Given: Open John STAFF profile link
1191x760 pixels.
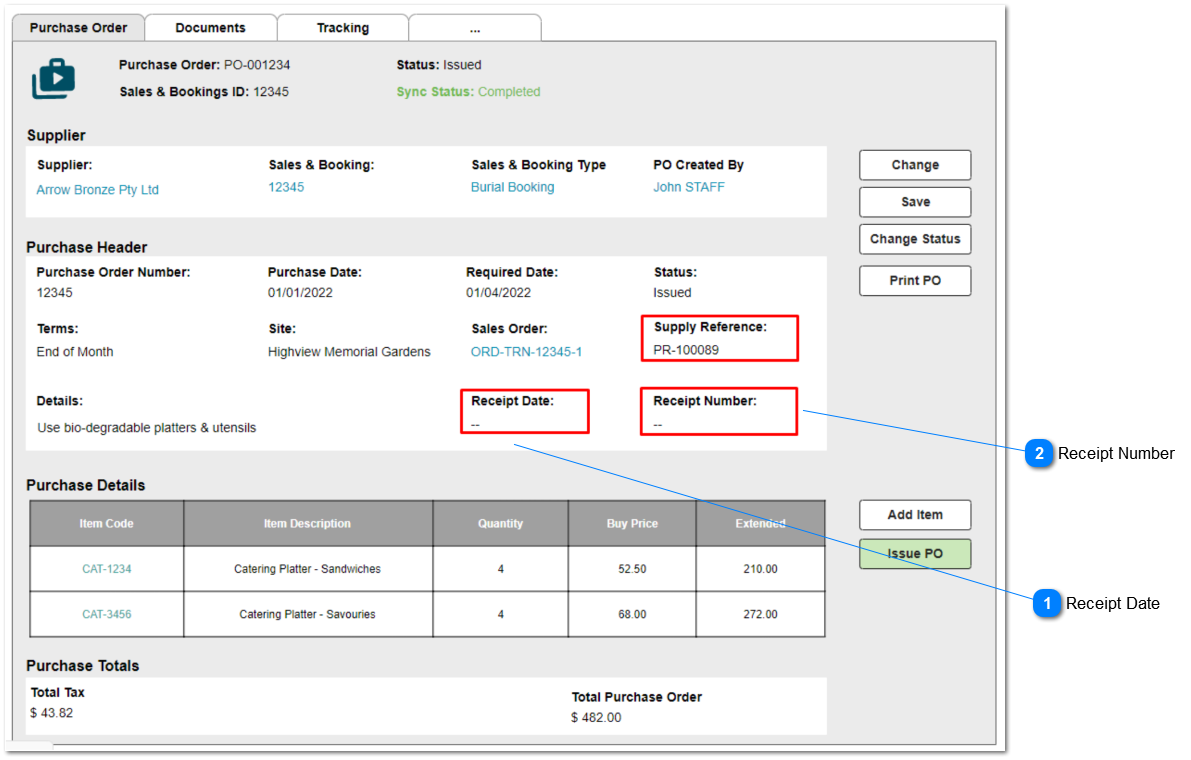Looking at the screenshot, I should [689, 187].
